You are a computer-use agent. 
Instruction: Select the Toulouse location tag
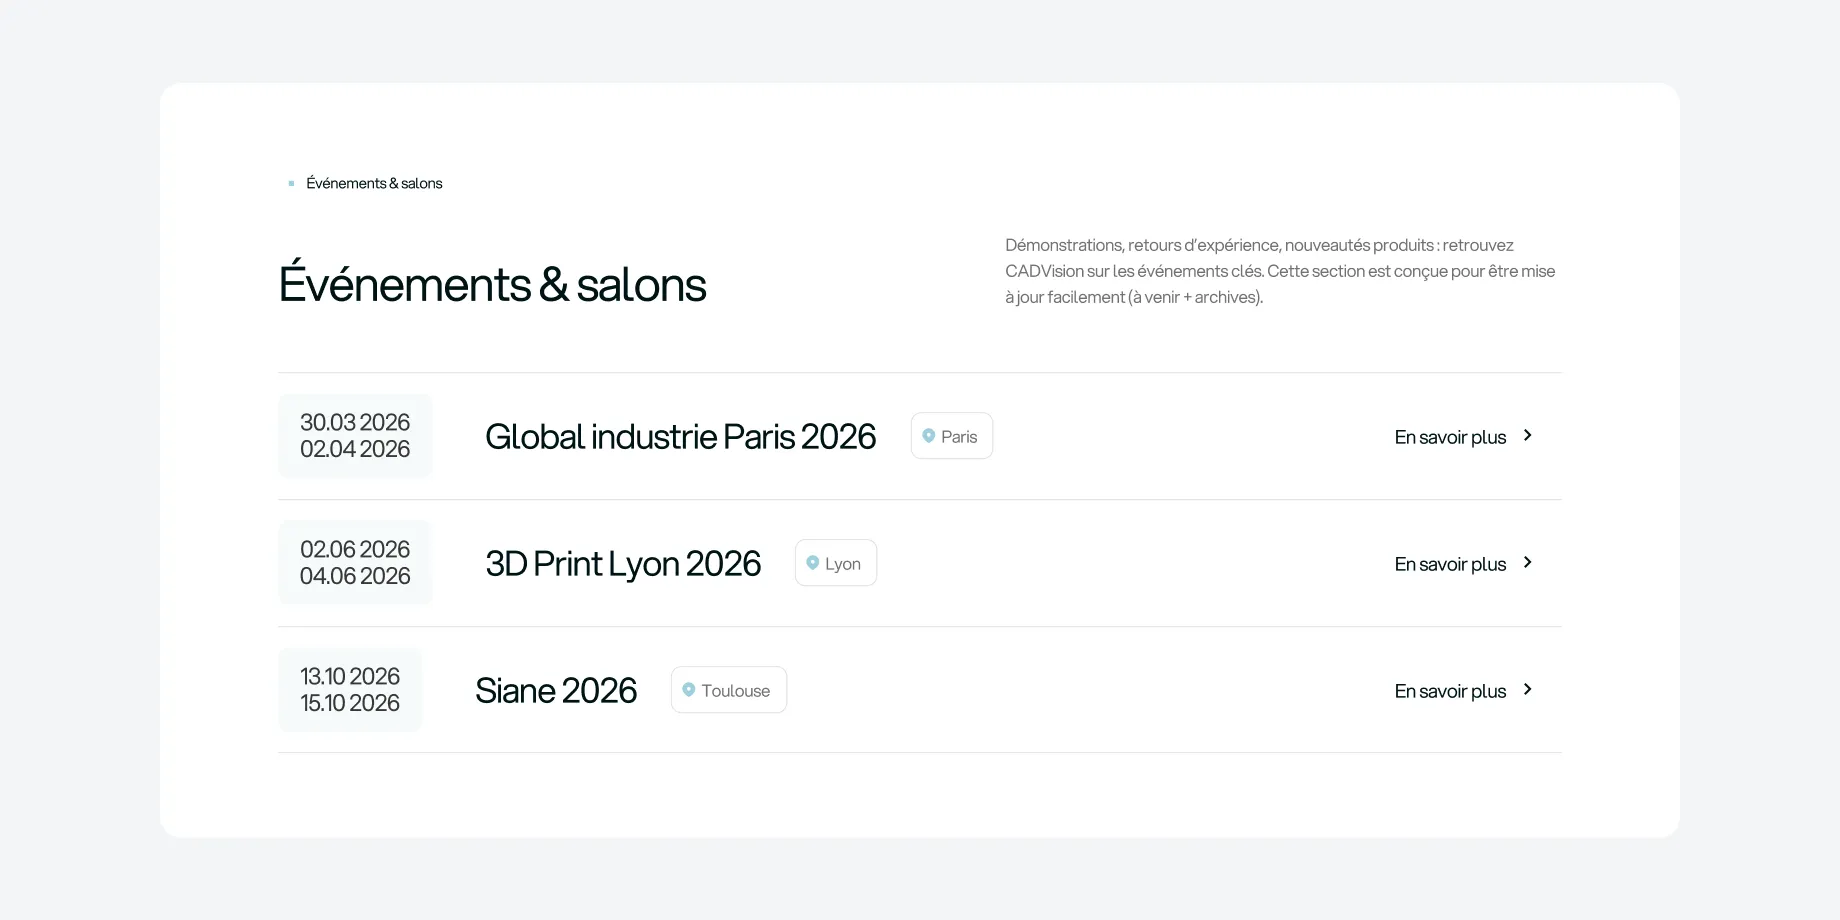(x=729, y=690)
